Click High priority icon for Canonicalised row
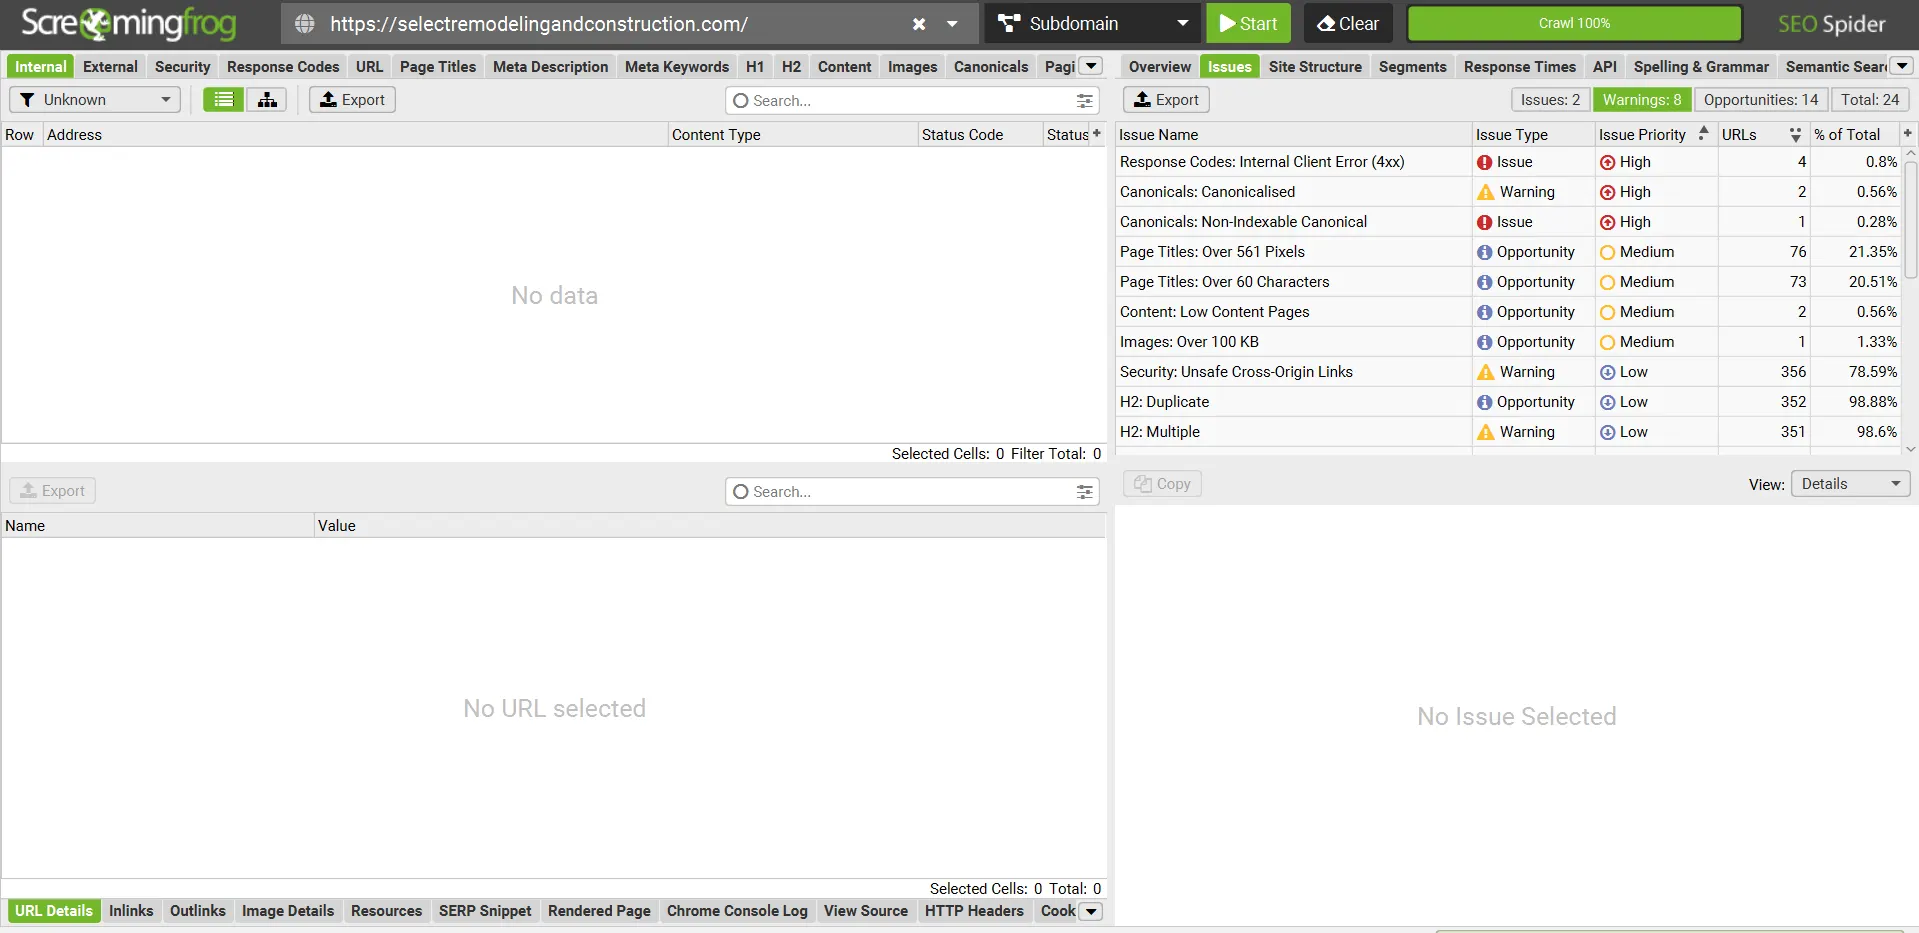Screen dimensions: 1919x933 point(1607,192)
